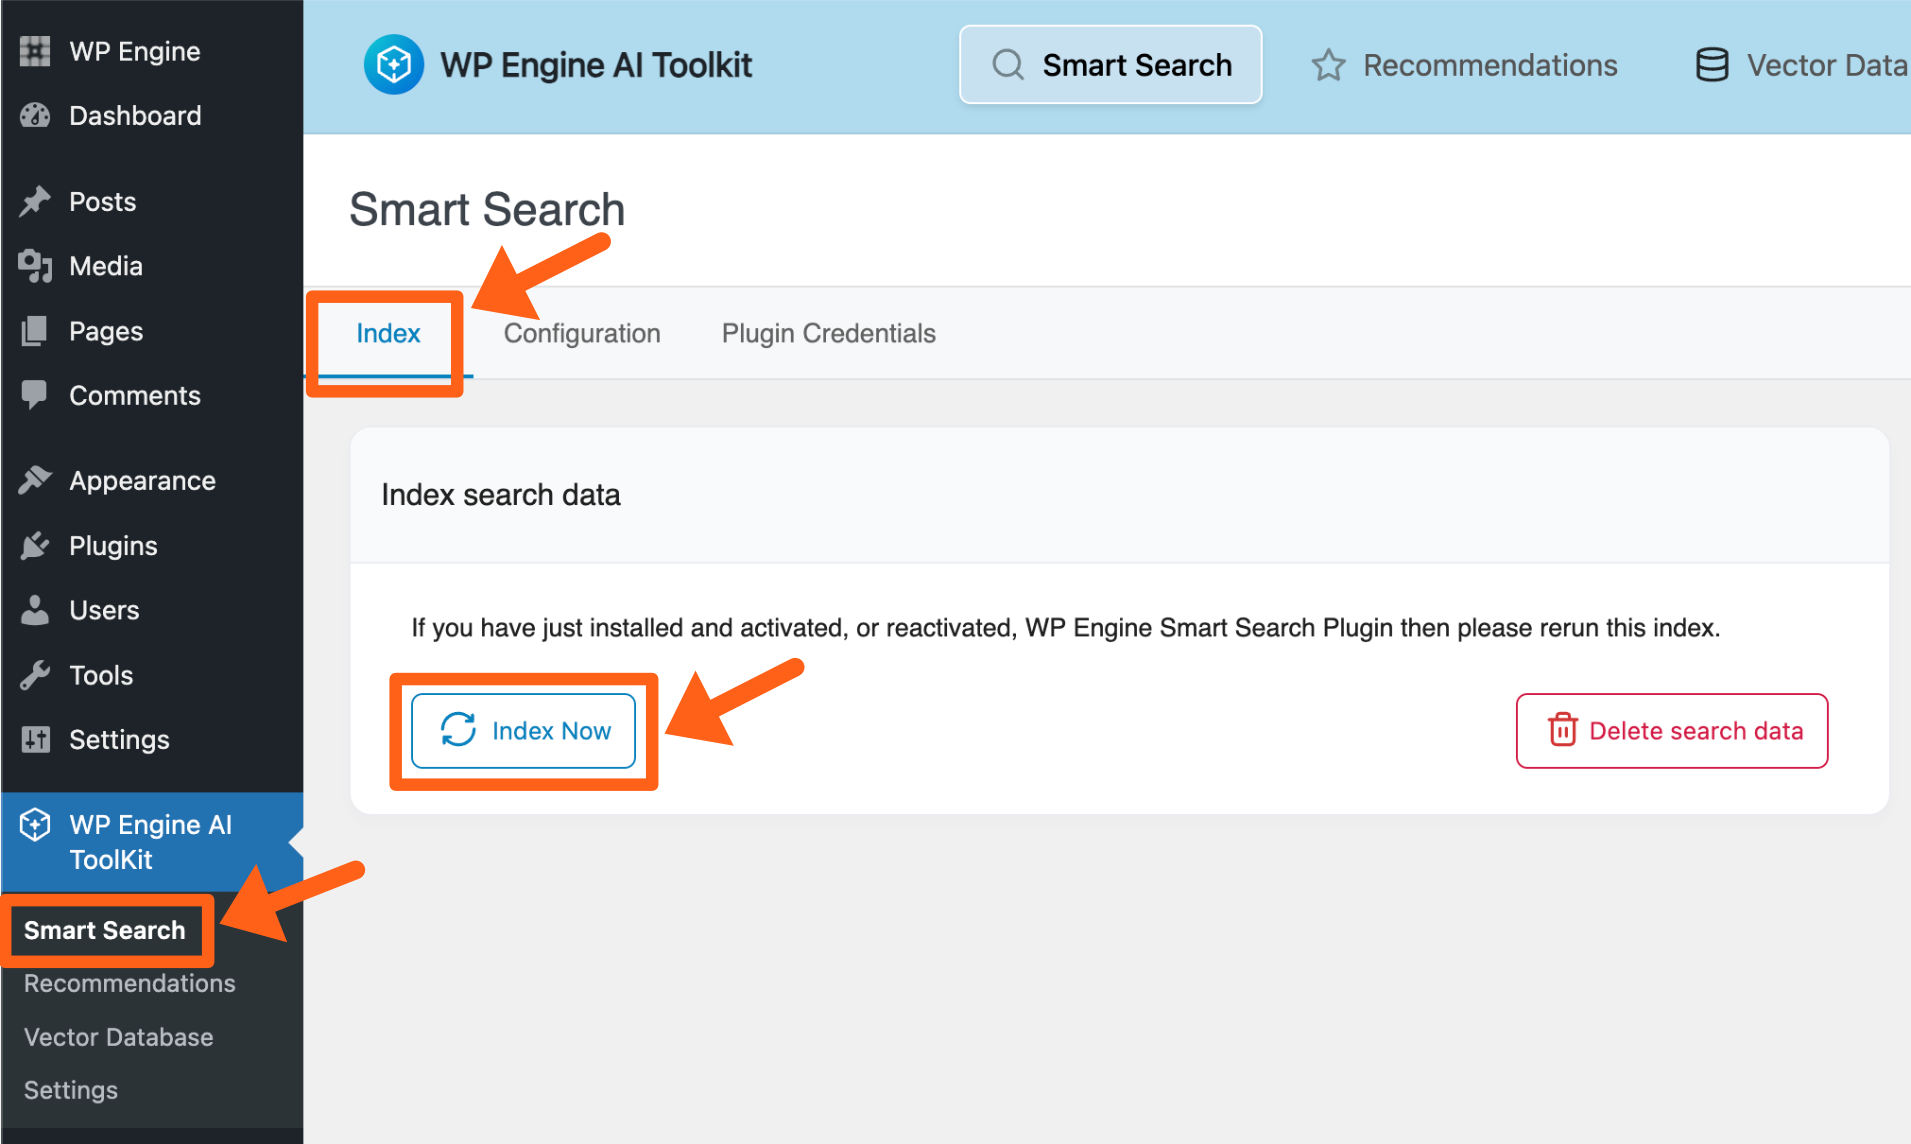Click the Comments bubble icon
Screen dimensions: 1911x1144
35,396
